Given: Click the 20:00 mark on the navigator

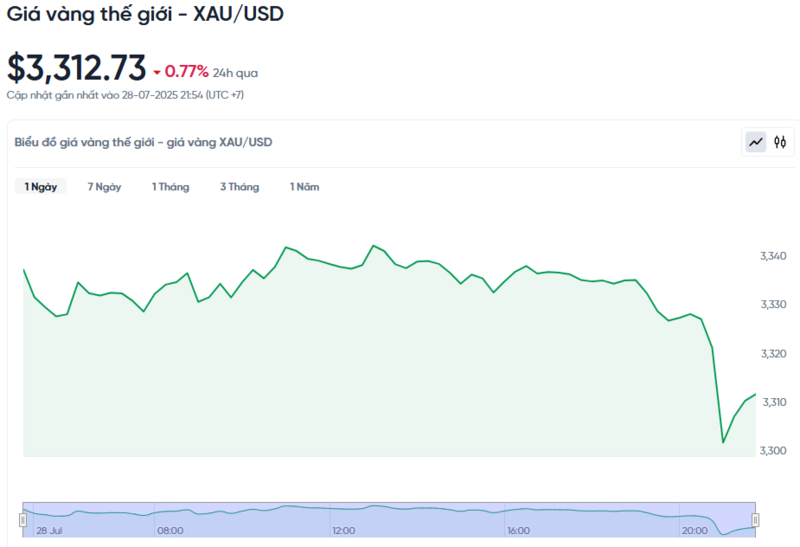Looking at the screenshot, I should 692,530.
